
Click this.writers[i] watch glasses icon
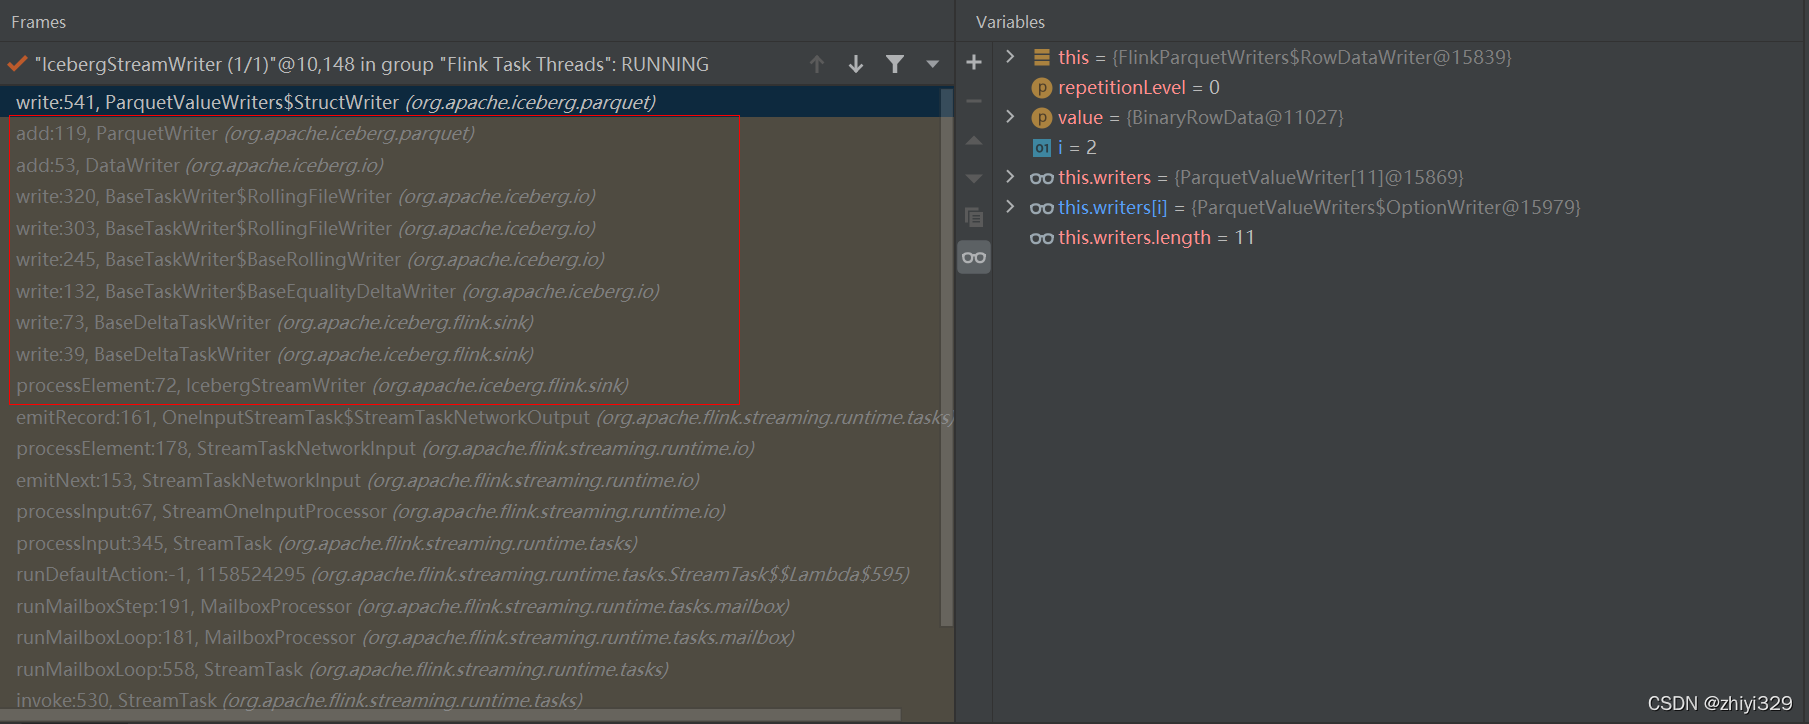click(1042, 208)
